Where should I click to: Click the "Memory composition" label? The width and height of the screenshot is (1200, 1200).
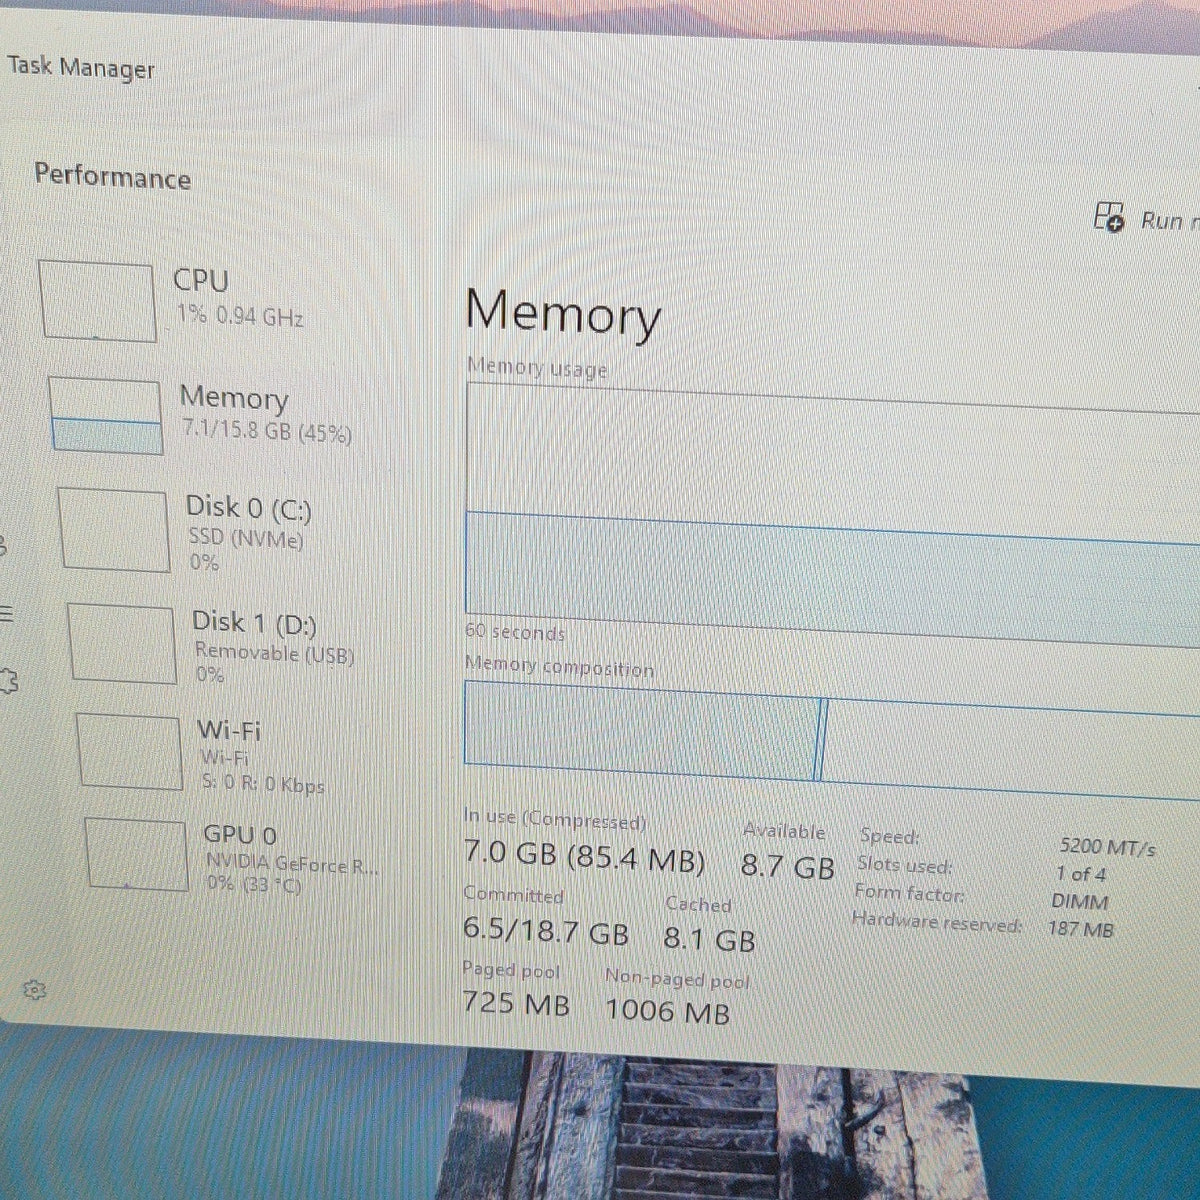[x=559, y=665]
